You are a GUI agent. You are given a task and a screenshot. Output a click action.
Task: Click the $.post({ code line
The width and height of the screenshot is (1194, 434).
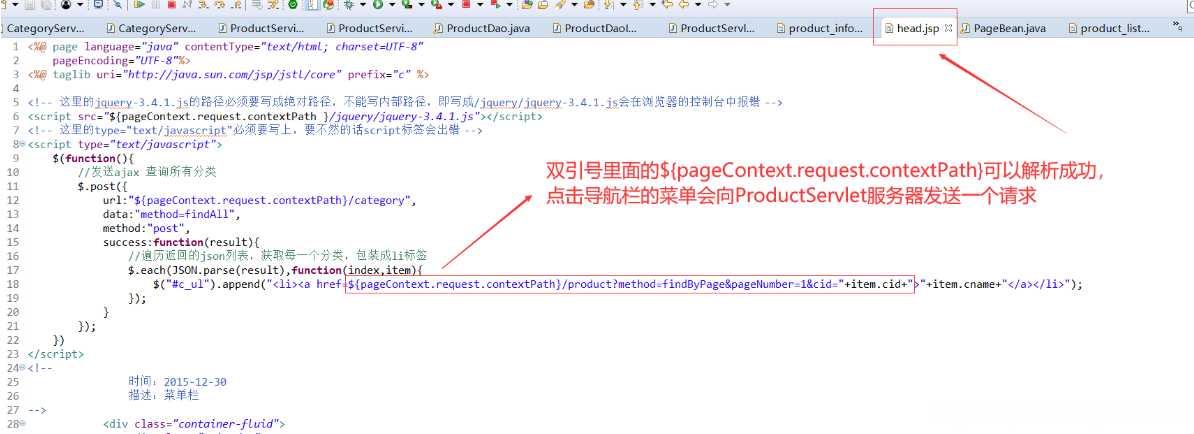tap(103, 186)
